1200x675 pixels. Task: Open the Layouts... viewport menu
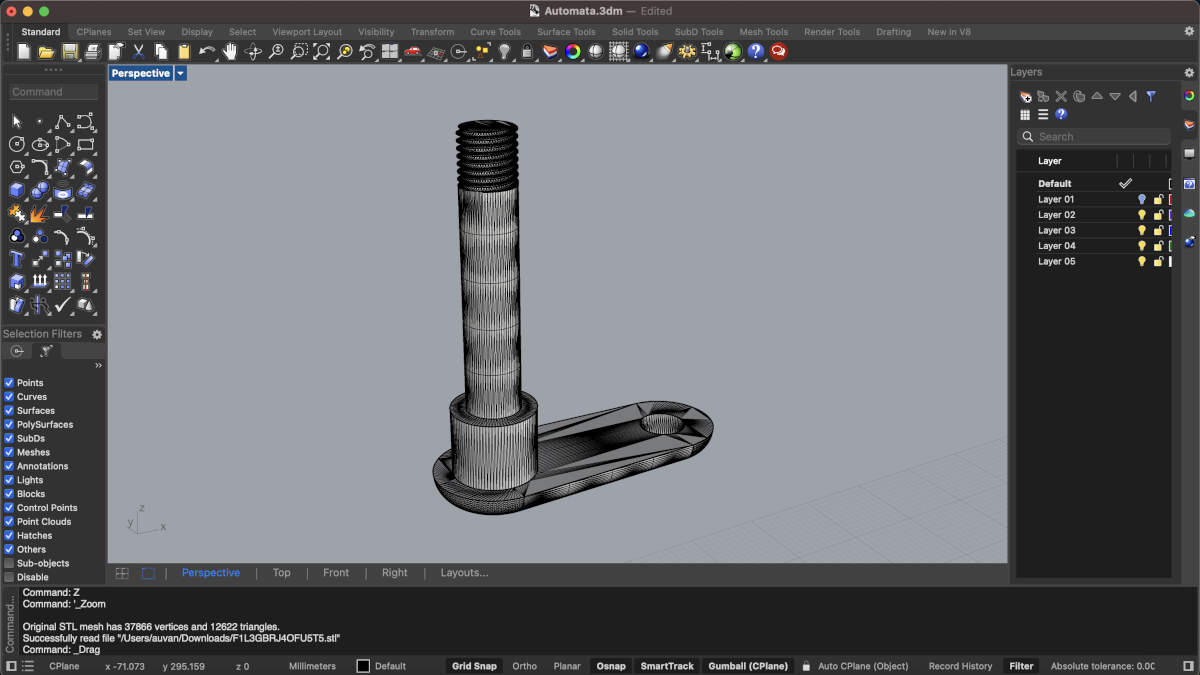point(464,573)
